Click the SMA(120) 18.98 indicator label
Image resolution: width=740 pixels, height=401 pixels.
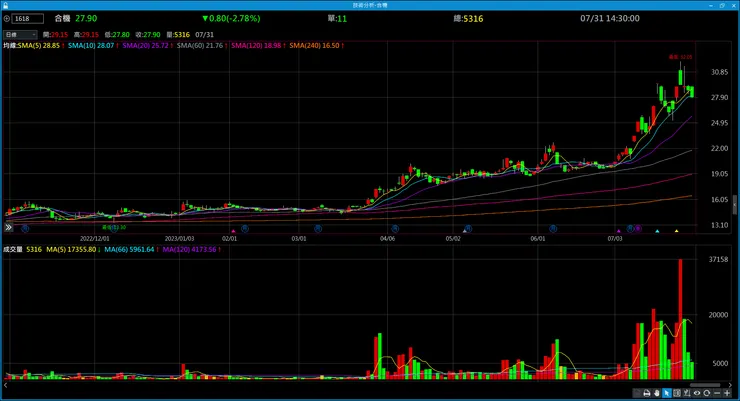click(256, 46)
